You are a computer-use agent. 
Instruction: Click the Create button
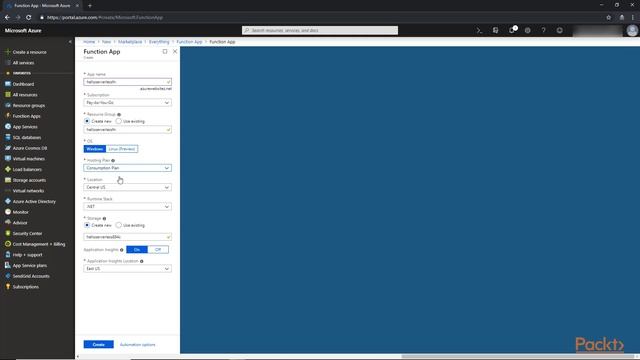[99, 344]
